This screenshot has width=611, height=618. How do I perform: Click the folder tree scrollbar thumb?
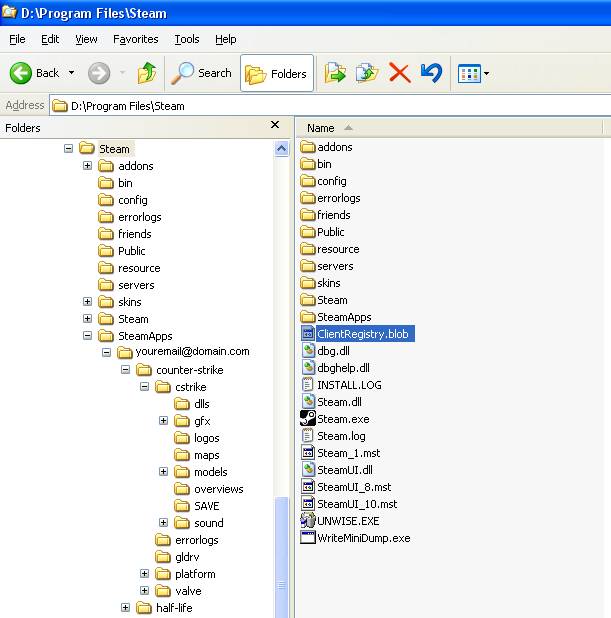(281, 557)
